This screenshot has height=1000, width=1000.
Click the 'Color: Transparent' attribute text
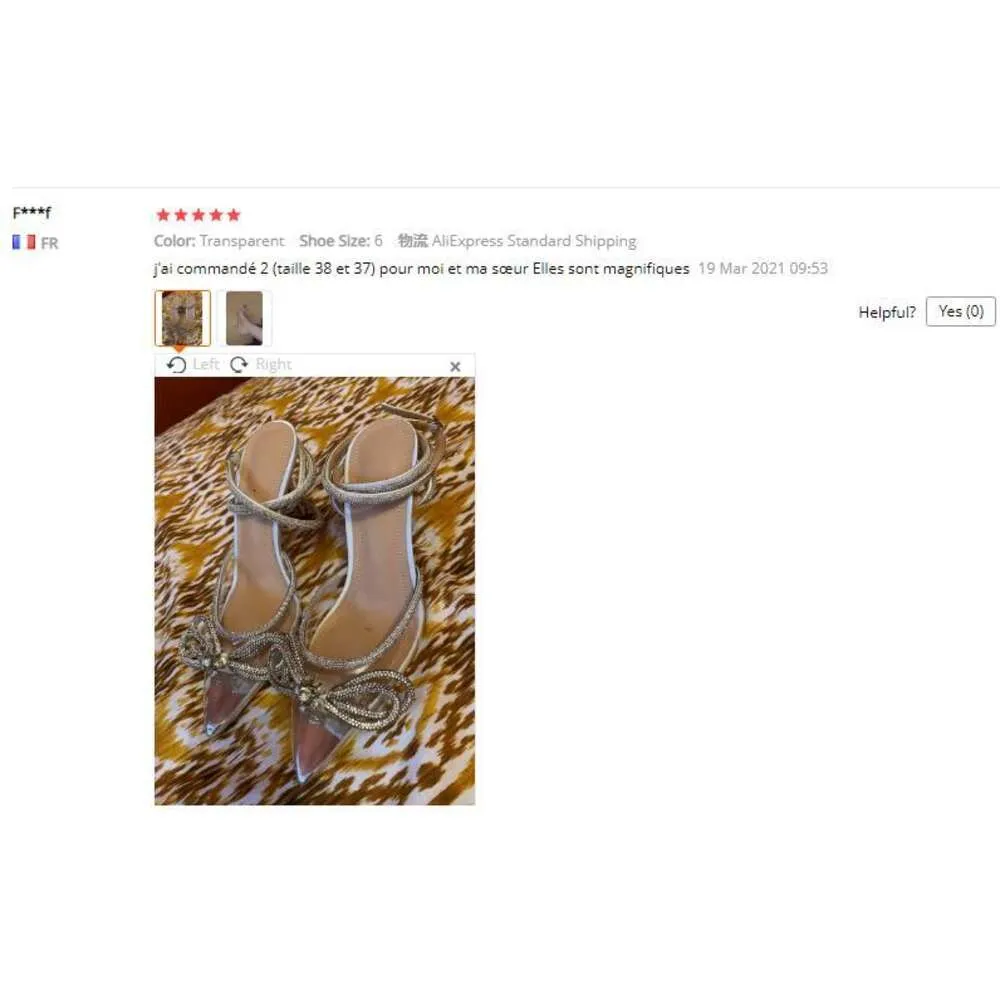219,241
